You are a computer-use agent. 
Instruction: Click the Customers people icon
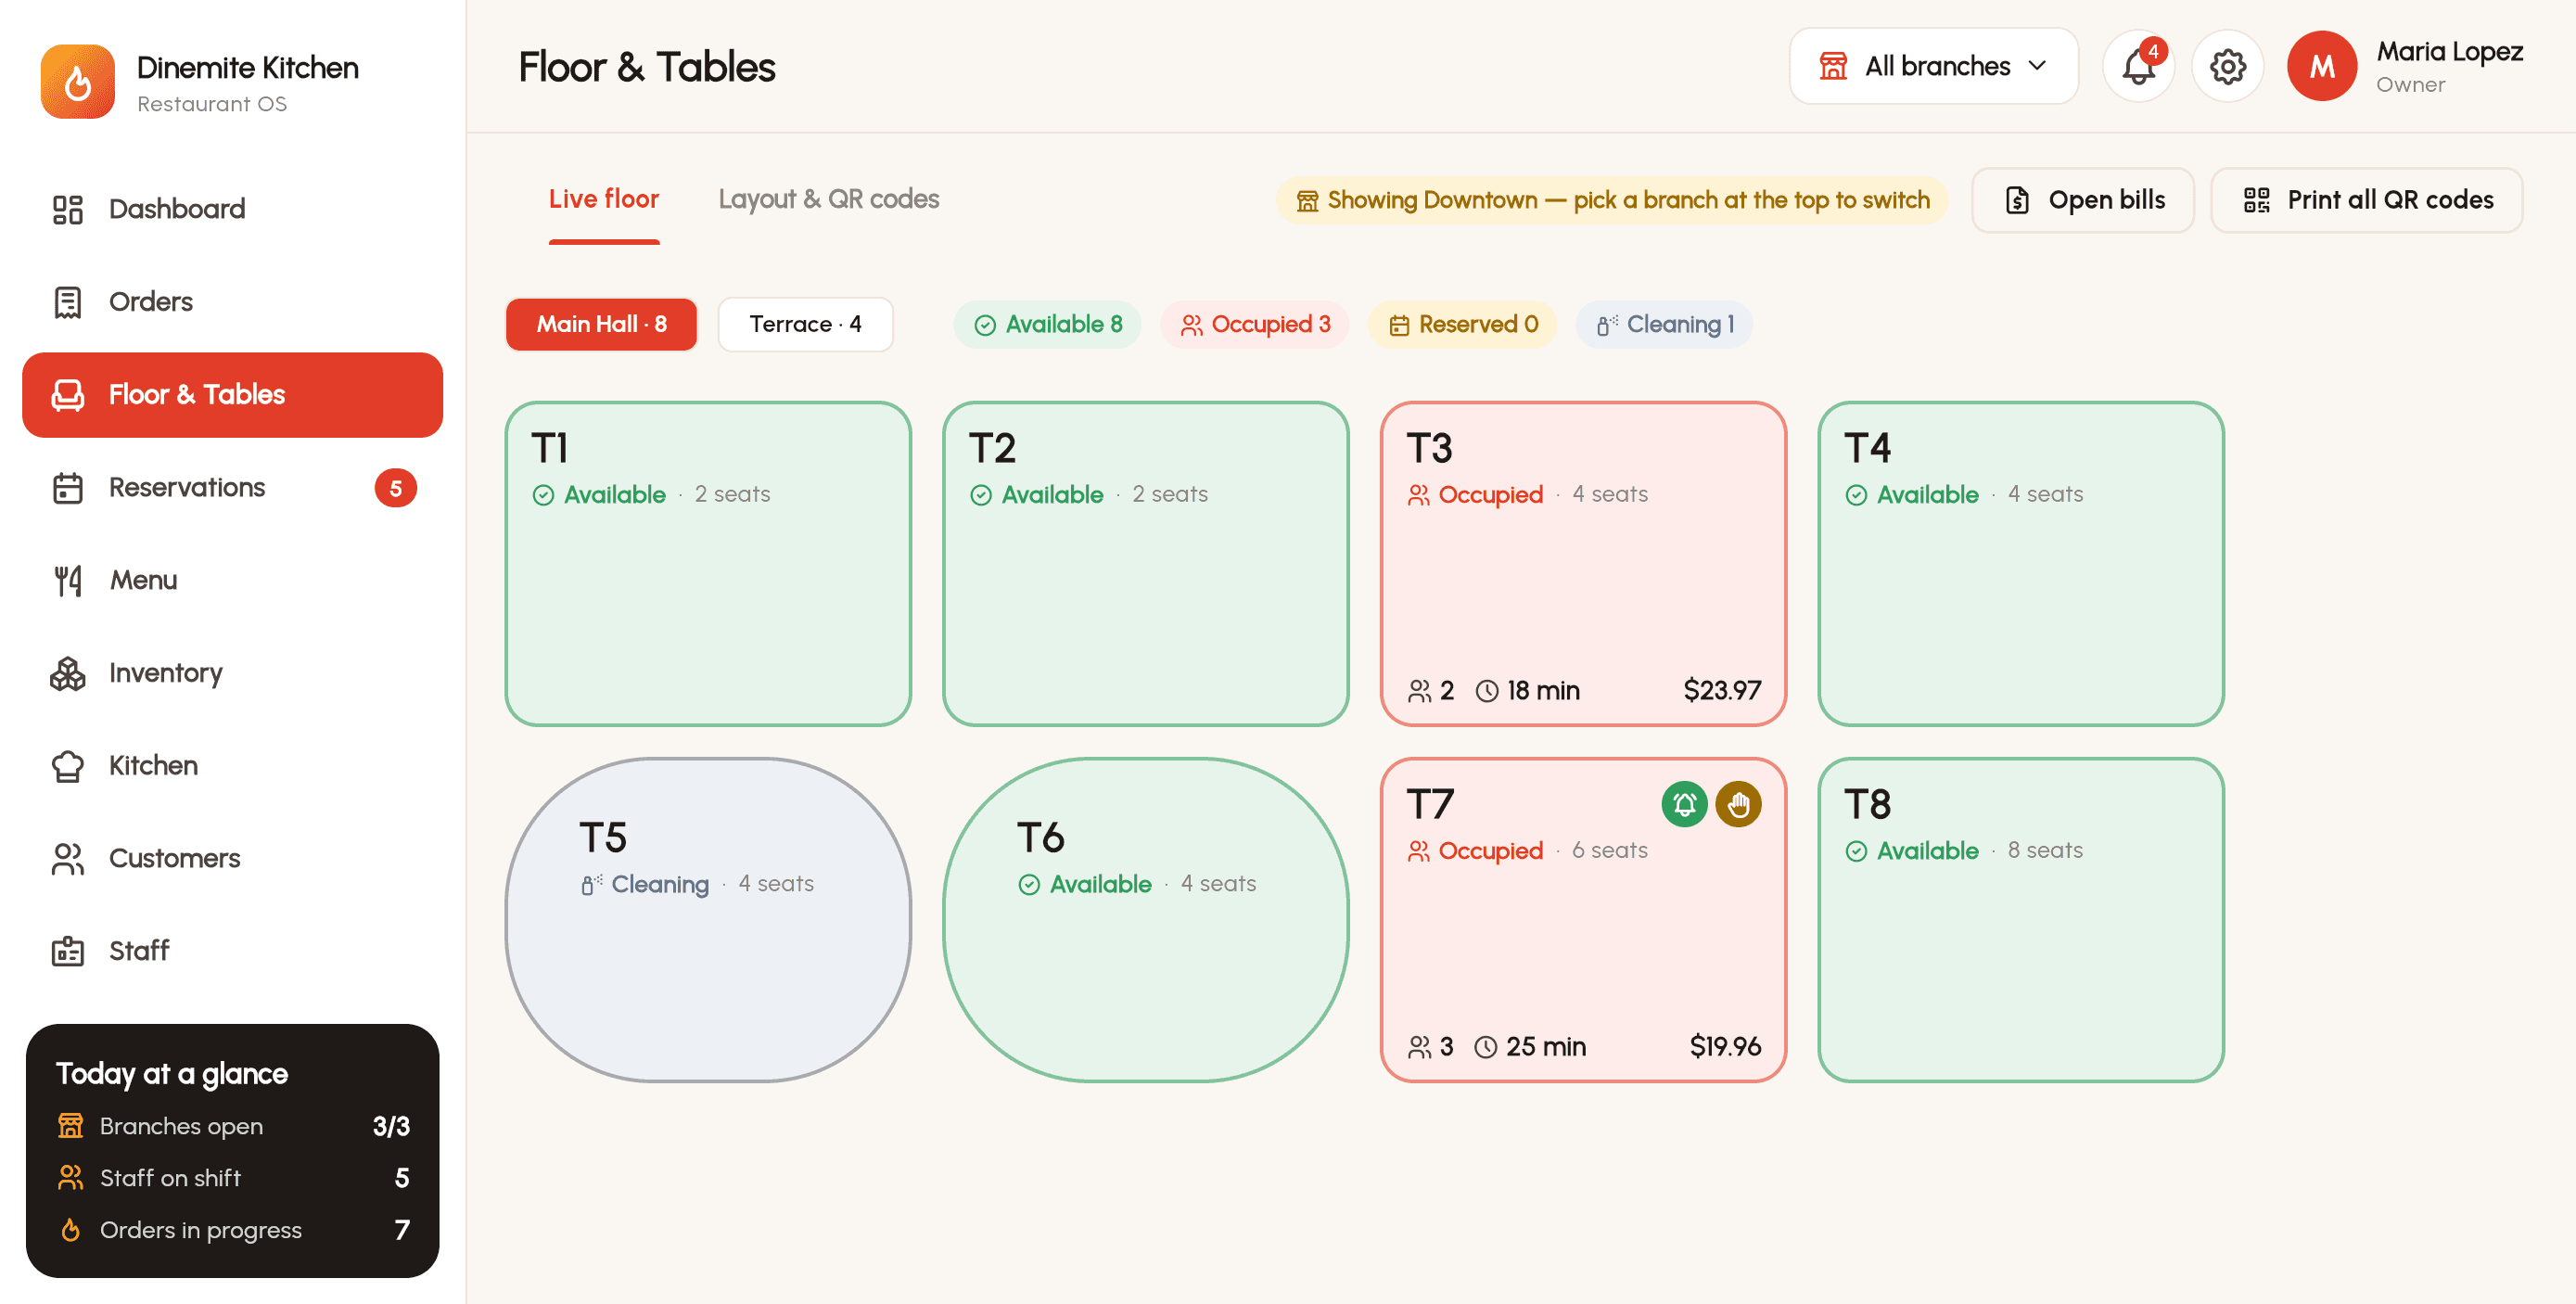pyautogui.click(x=68, y=859)
